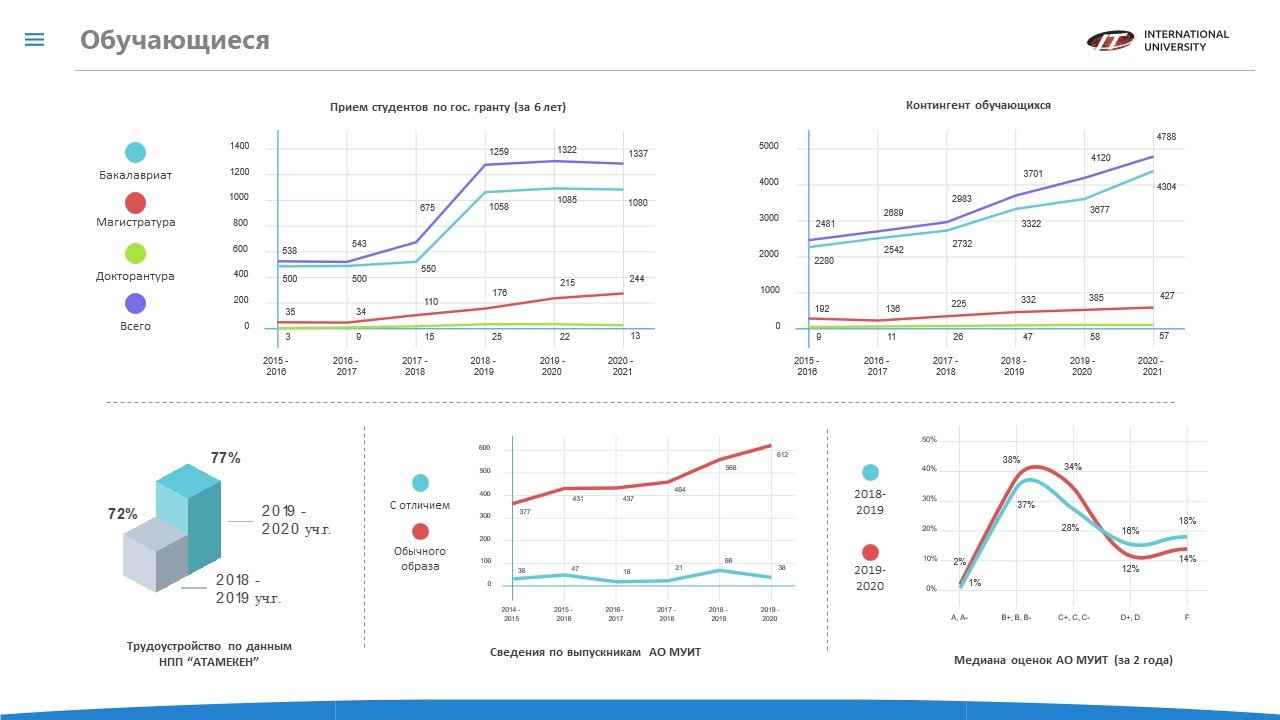
Task: Click the Обучающиеся page title
Action: (175, 40)
